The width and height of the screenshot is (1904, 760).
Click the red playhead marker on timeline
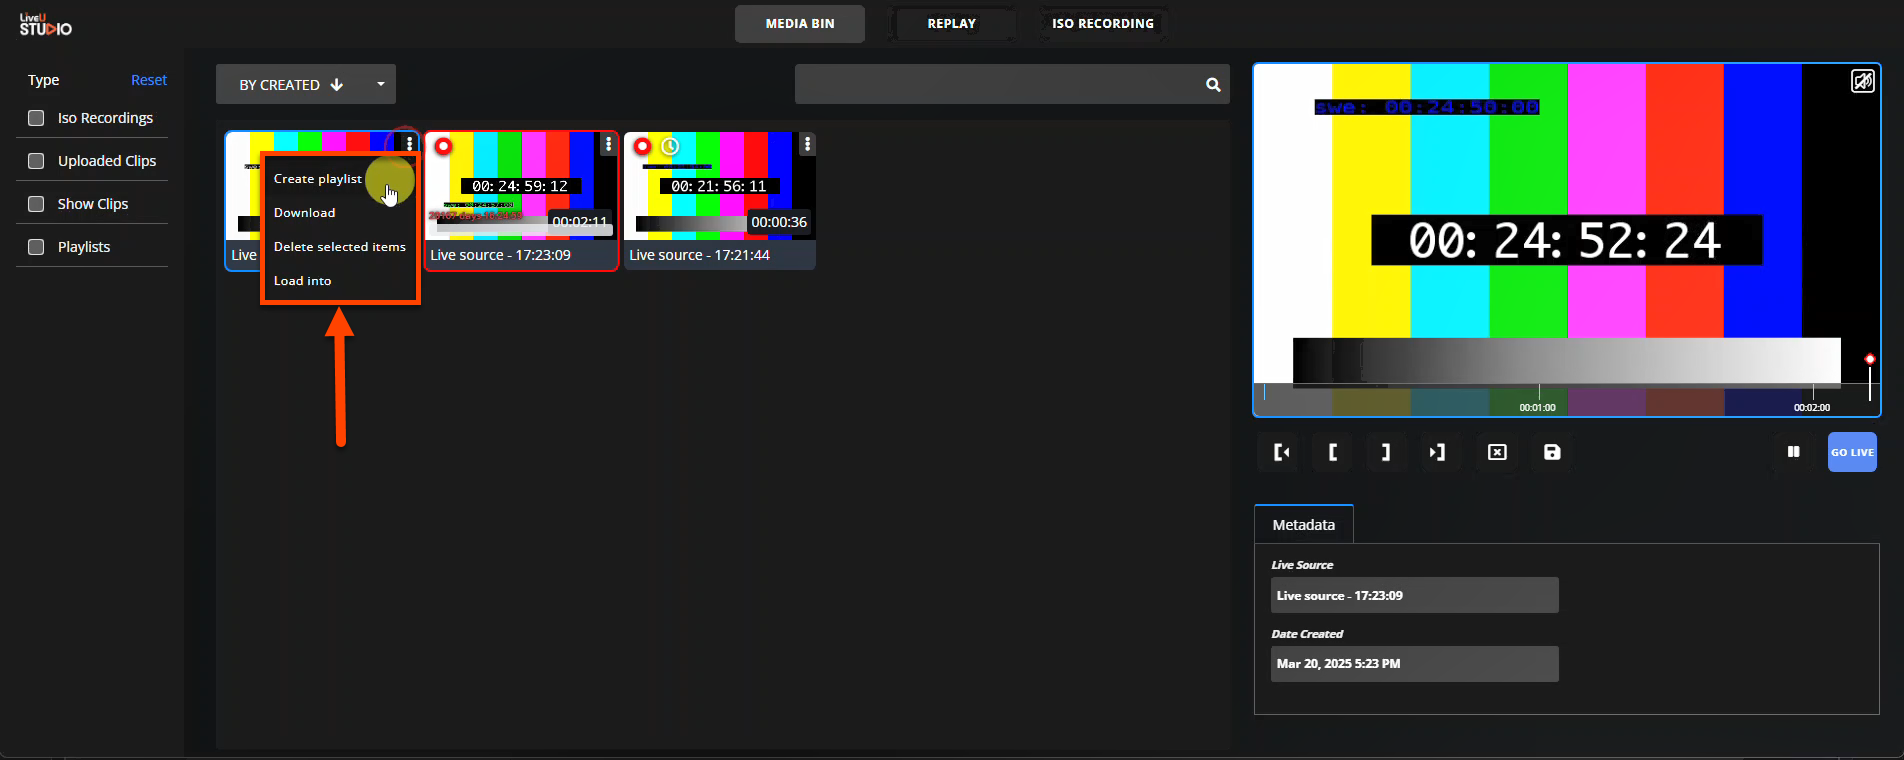click(x=1869, y=359)
